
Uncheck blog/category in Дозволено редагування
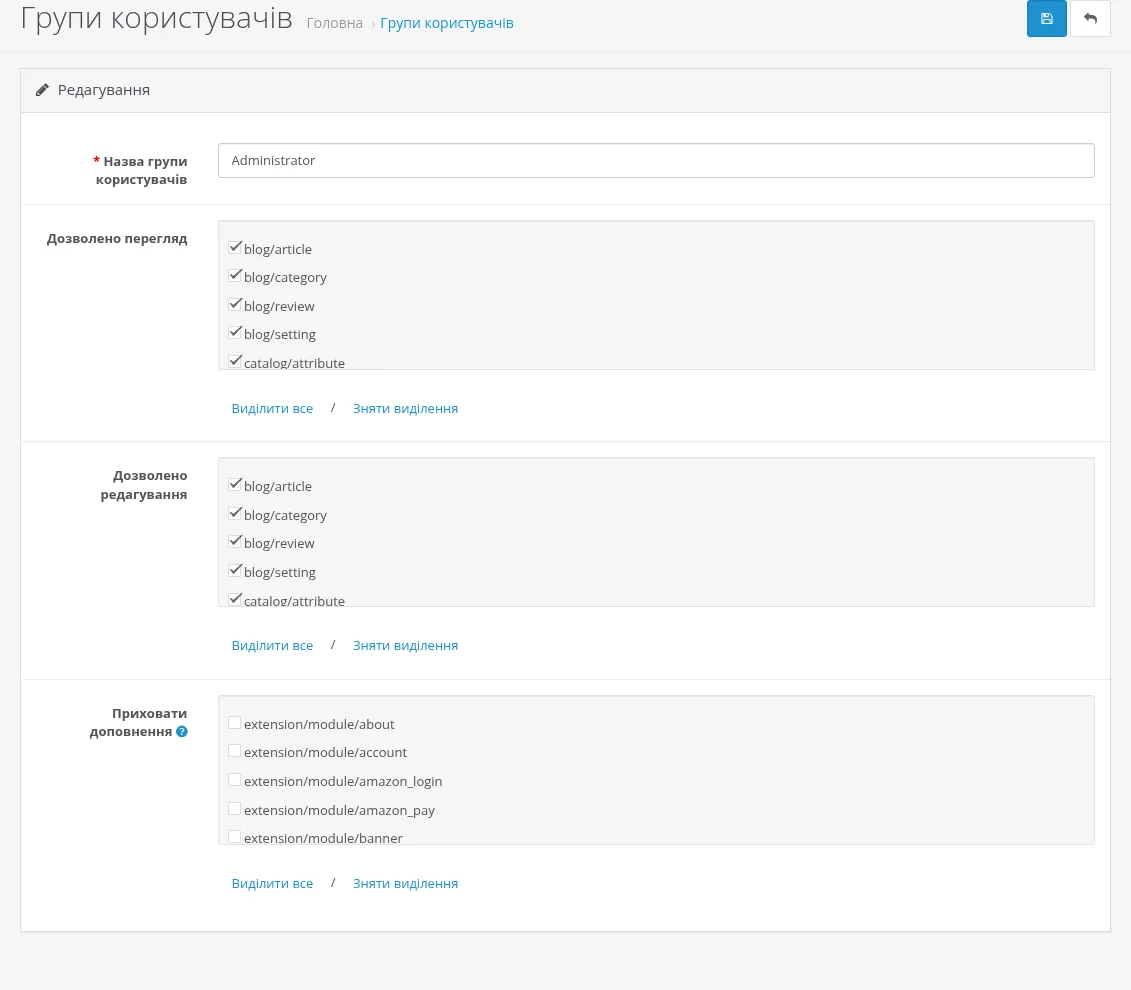pos(234,513)
